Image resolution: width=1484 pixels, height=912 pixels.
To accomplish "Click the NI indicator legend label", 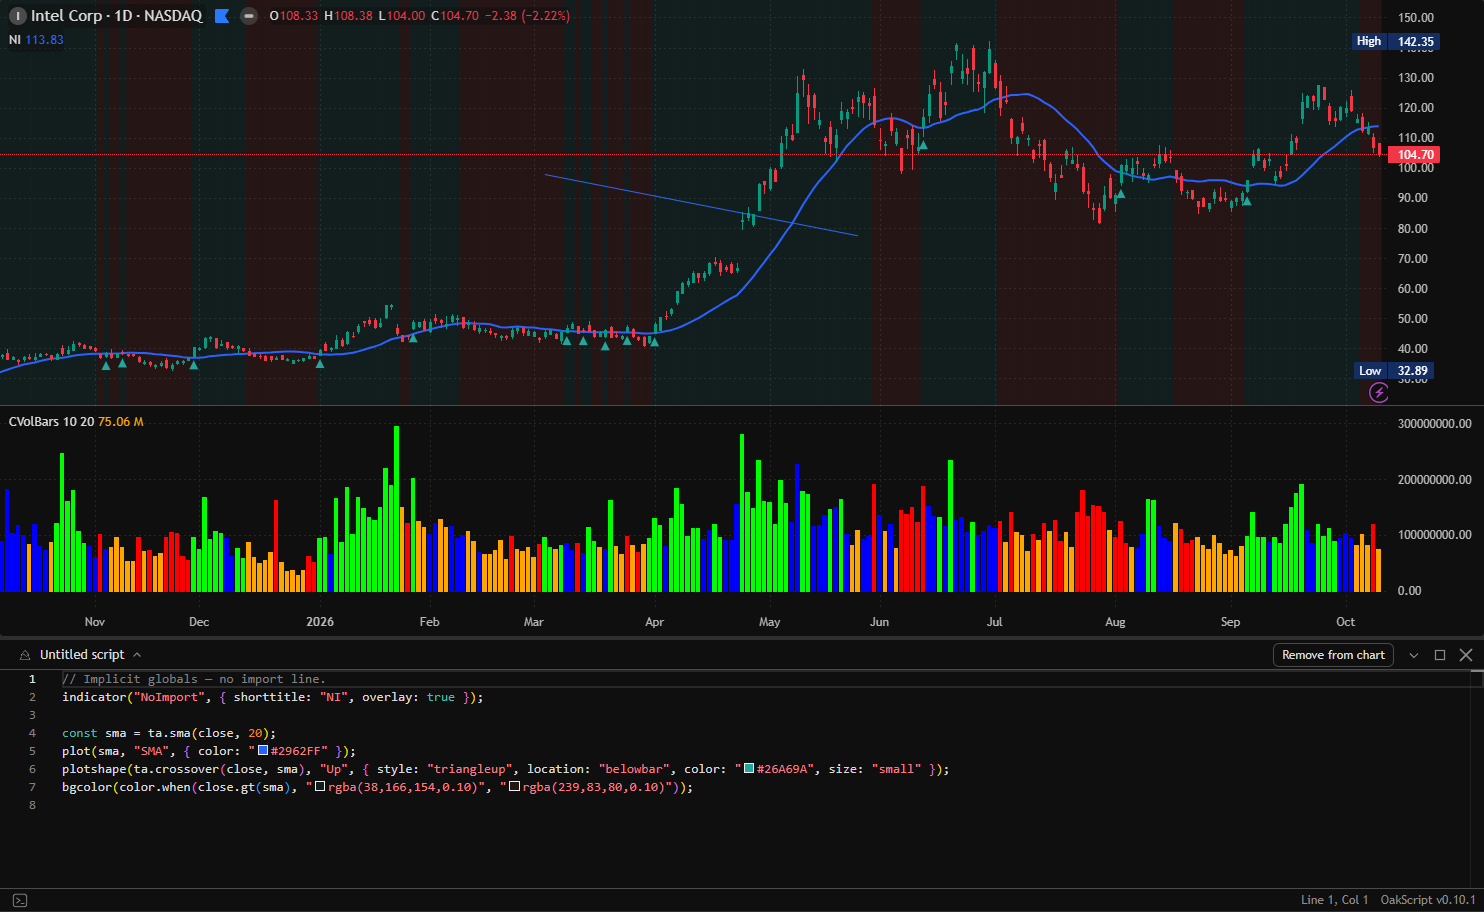I will 15,40.
